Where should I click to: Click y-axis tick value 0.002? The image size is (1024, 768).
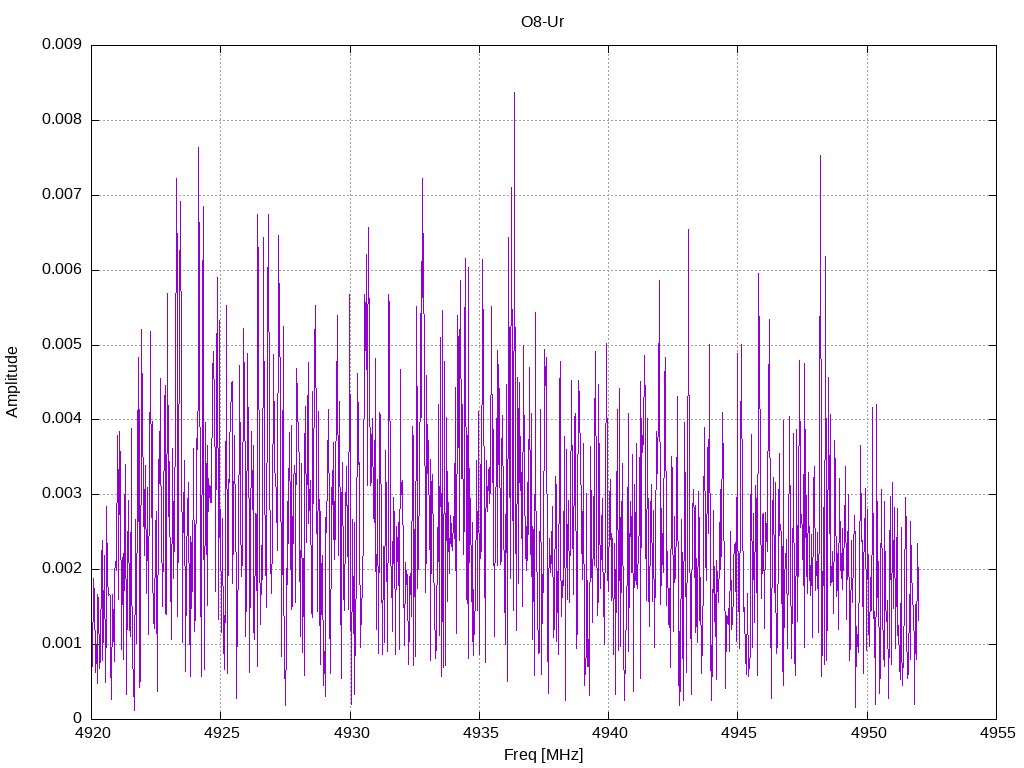point(62,568)
